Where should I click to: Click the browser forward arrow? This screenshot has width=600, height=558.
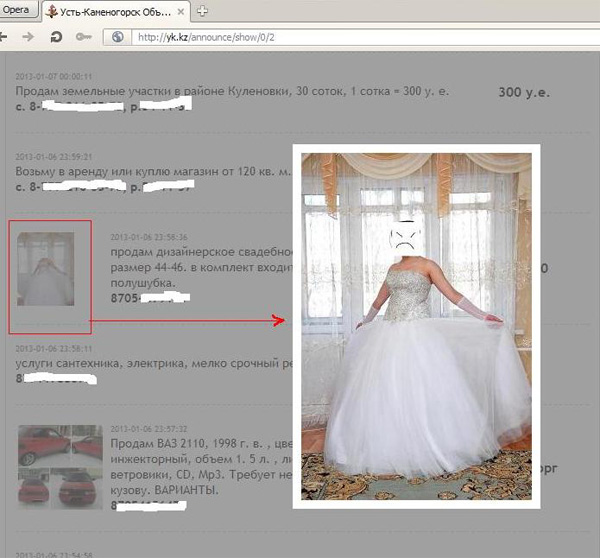(x=29, y=37)
